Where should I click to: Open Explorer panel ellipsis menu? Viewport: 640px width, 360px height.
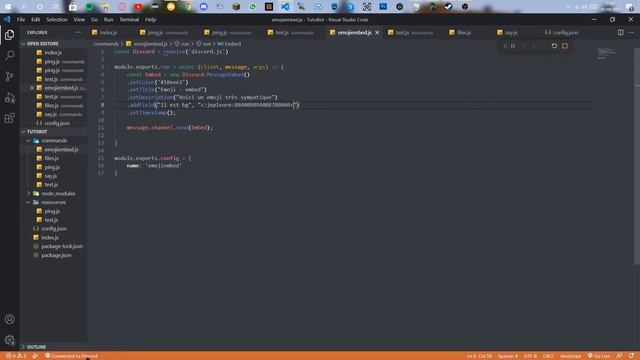pyautogui.click(x=78, y=32)
